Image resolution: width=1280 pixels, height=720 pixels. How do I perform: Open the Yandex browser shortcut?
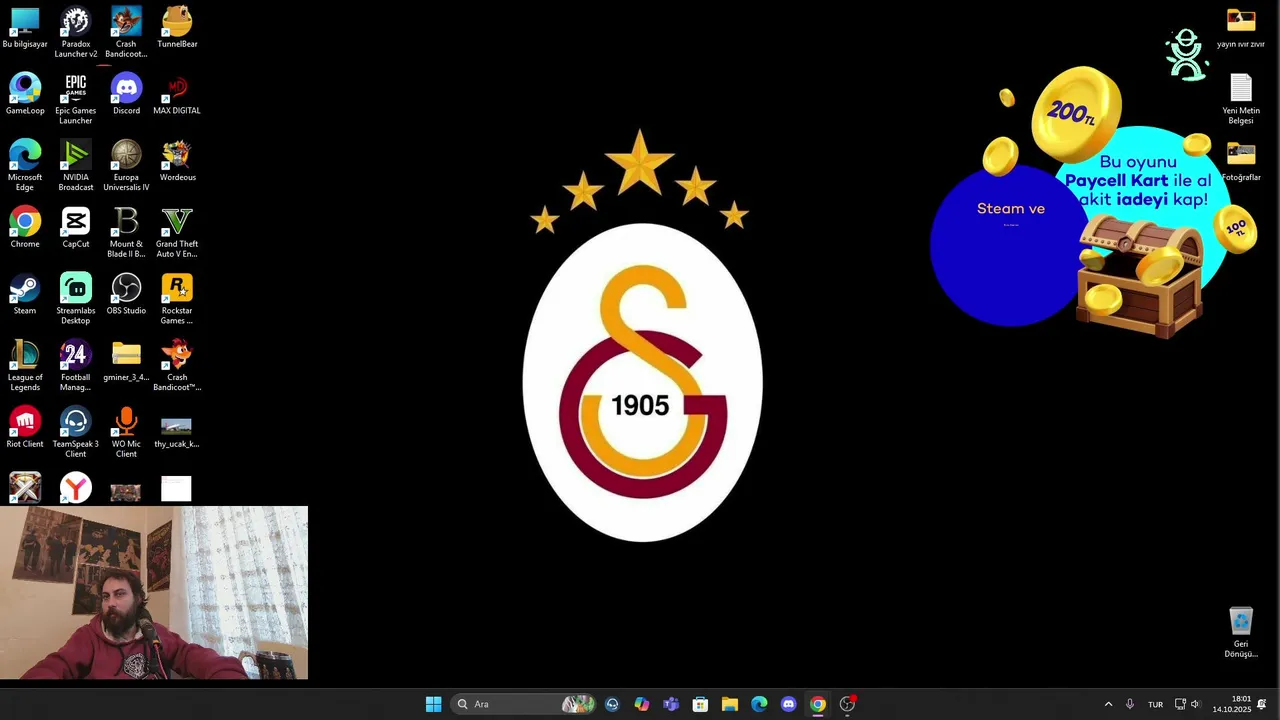76,488
